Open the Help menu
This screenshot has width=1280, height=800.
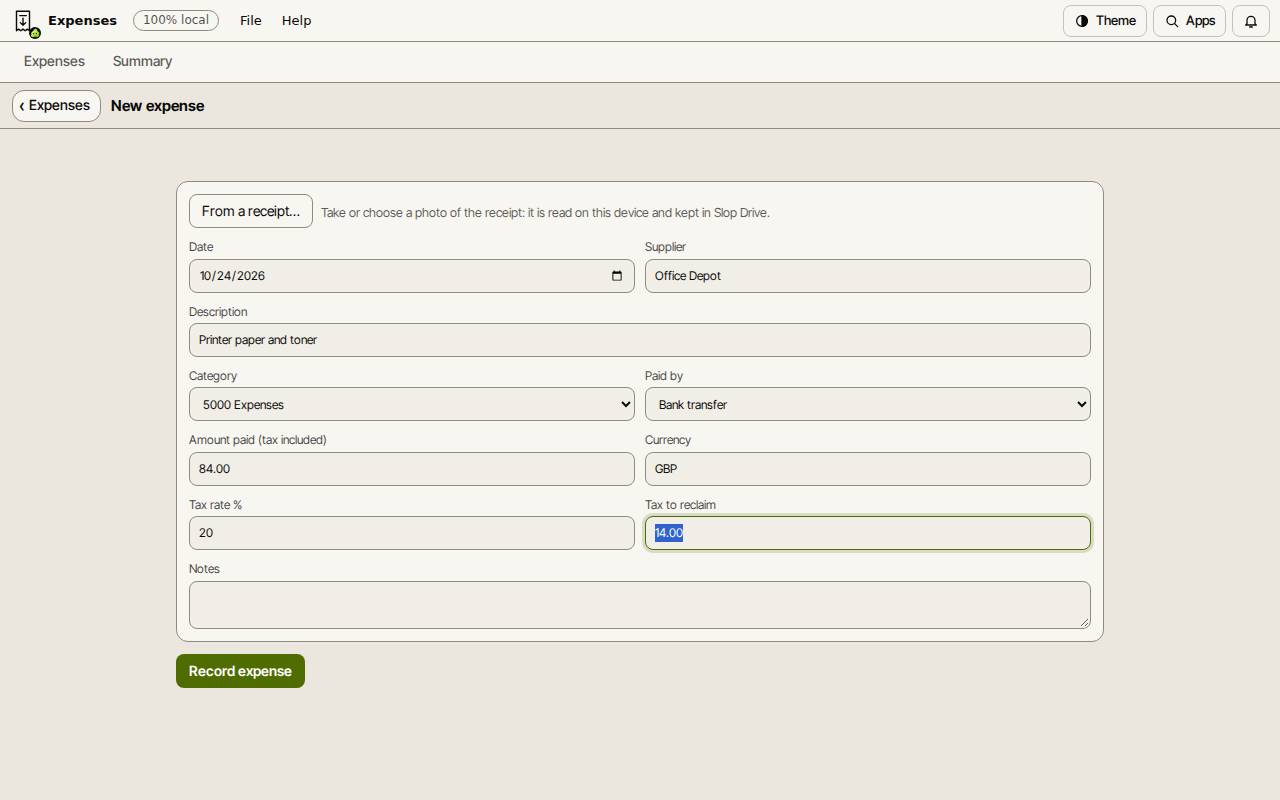pyautogui.click(x=297, y=21)
